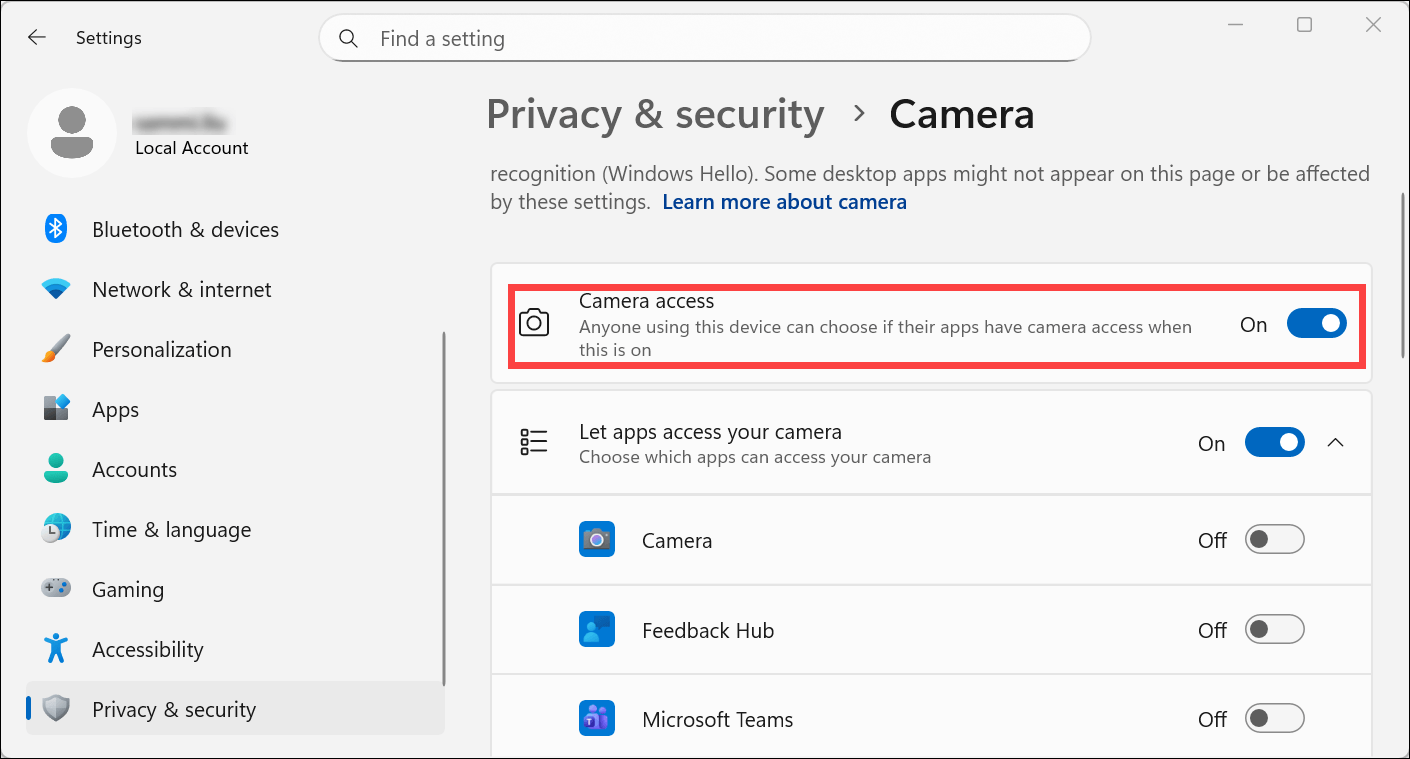Click the user profile avatar
Screen dimensions: 1410x759
tap(72, 133)
